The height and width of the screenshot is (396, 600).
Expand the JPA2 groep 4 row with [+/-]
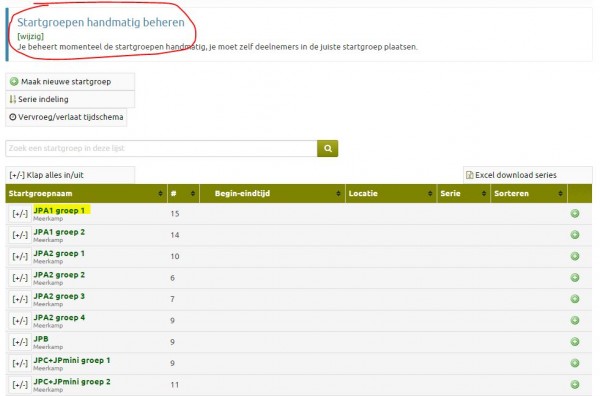pyautogui.click(x=20, y=321)
